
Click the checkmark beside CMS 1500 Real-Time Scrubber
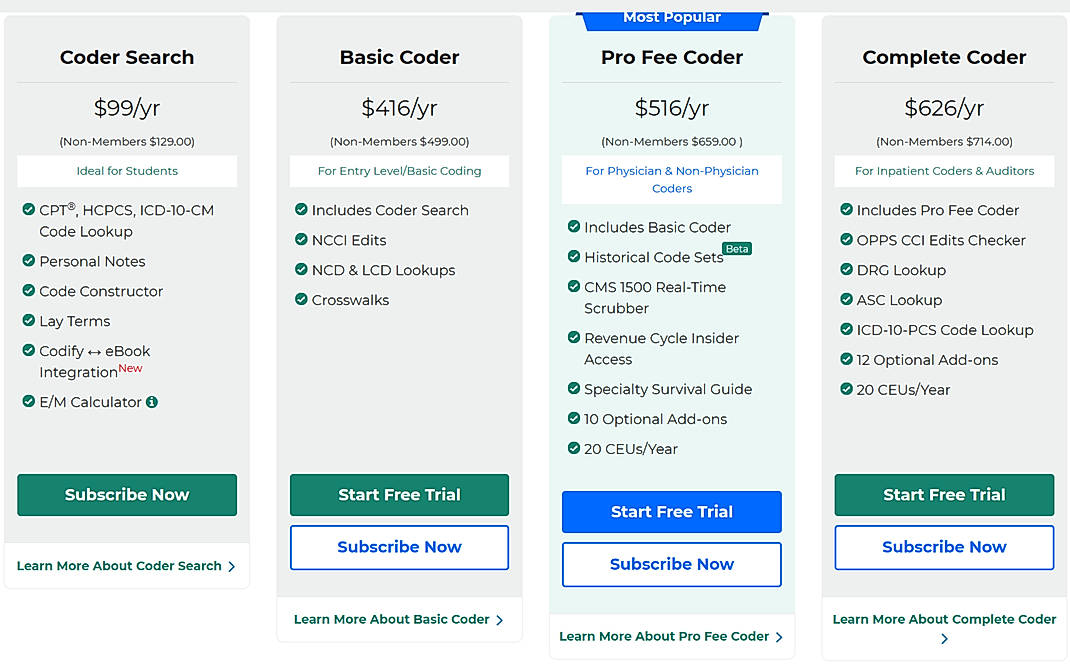coord(573,287)
